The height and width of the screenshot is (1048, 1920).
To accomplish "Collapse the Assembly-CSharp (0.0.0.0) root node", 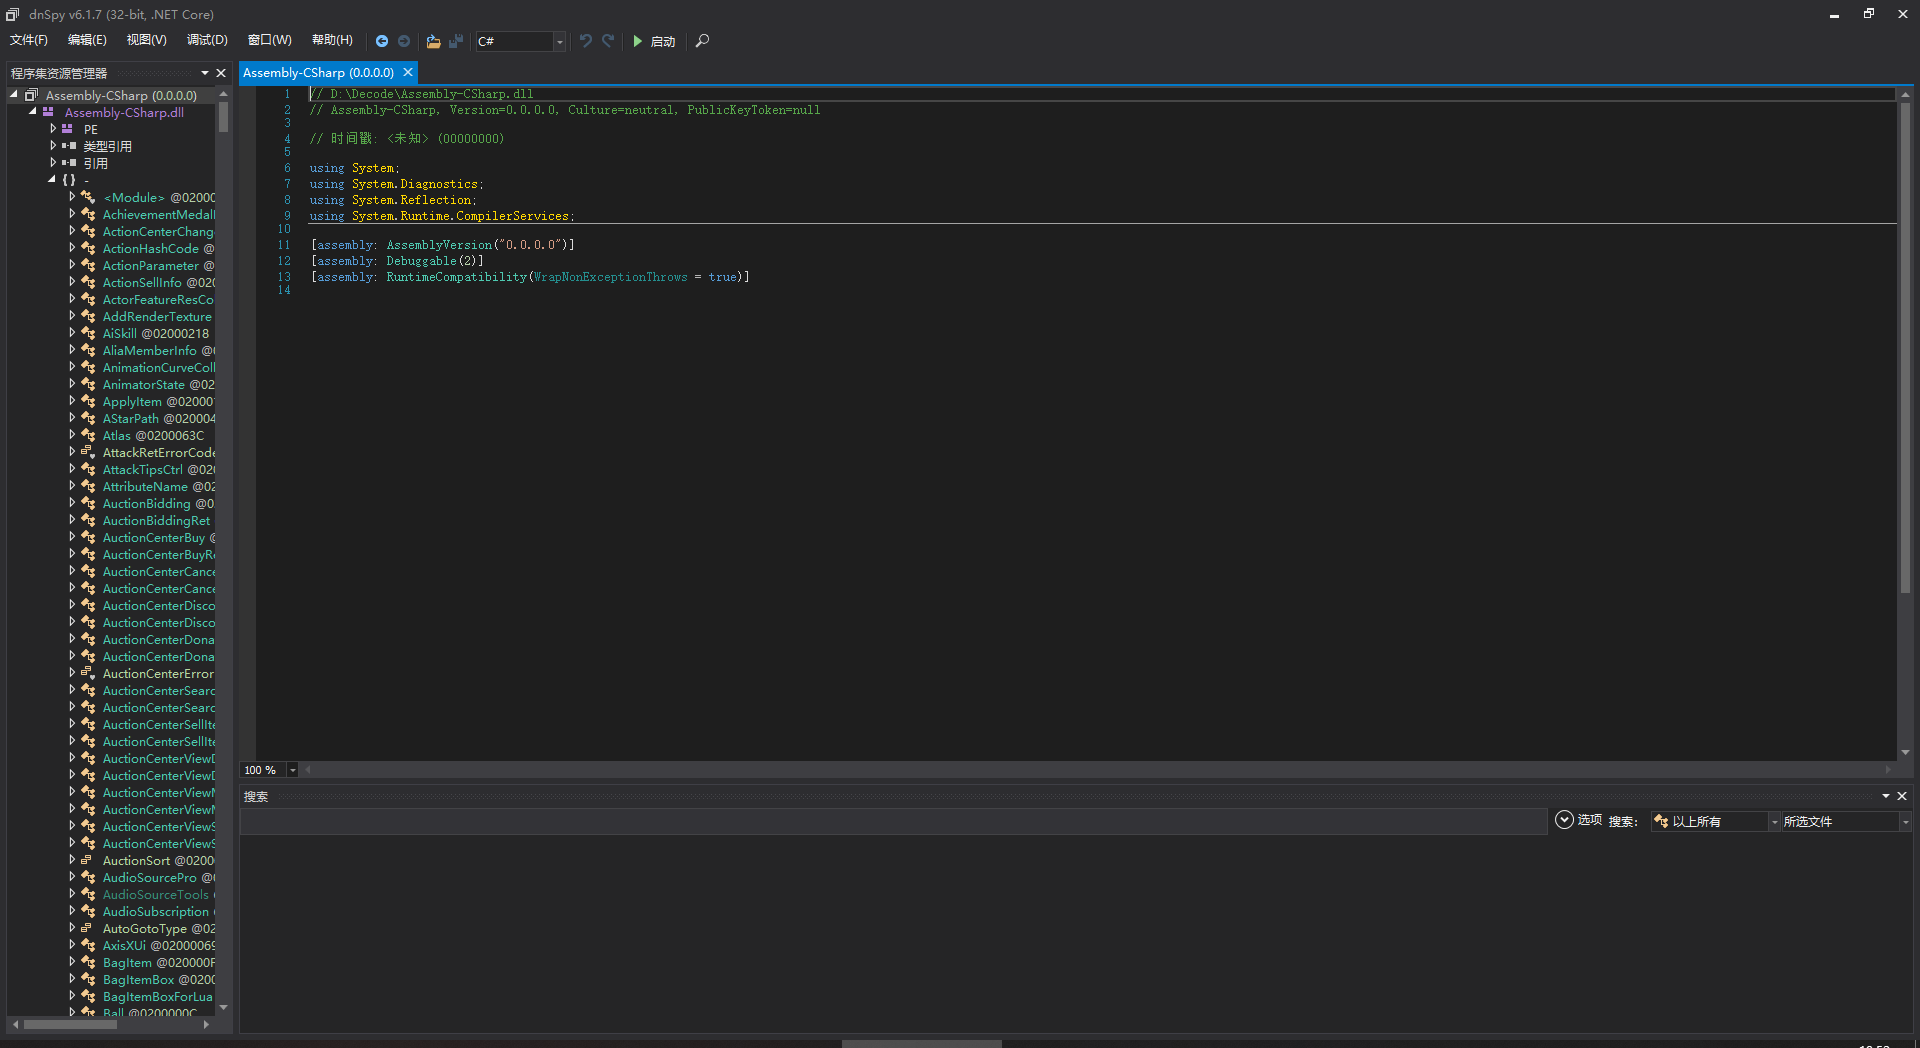I will click(x=14, y=95).
